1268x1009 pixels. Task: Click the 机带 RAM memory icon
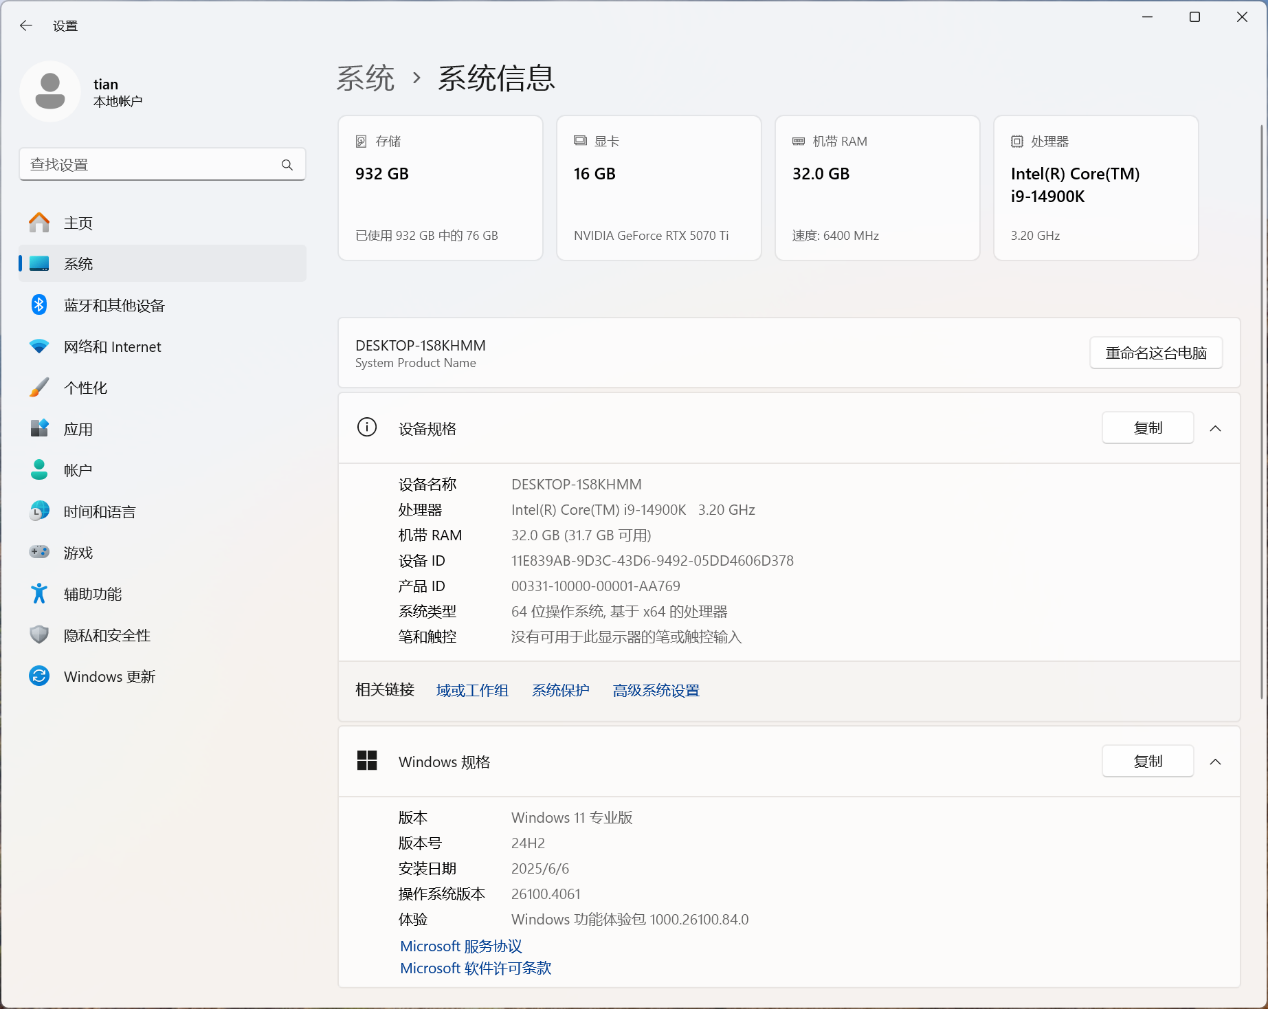[x=798, y=141]
